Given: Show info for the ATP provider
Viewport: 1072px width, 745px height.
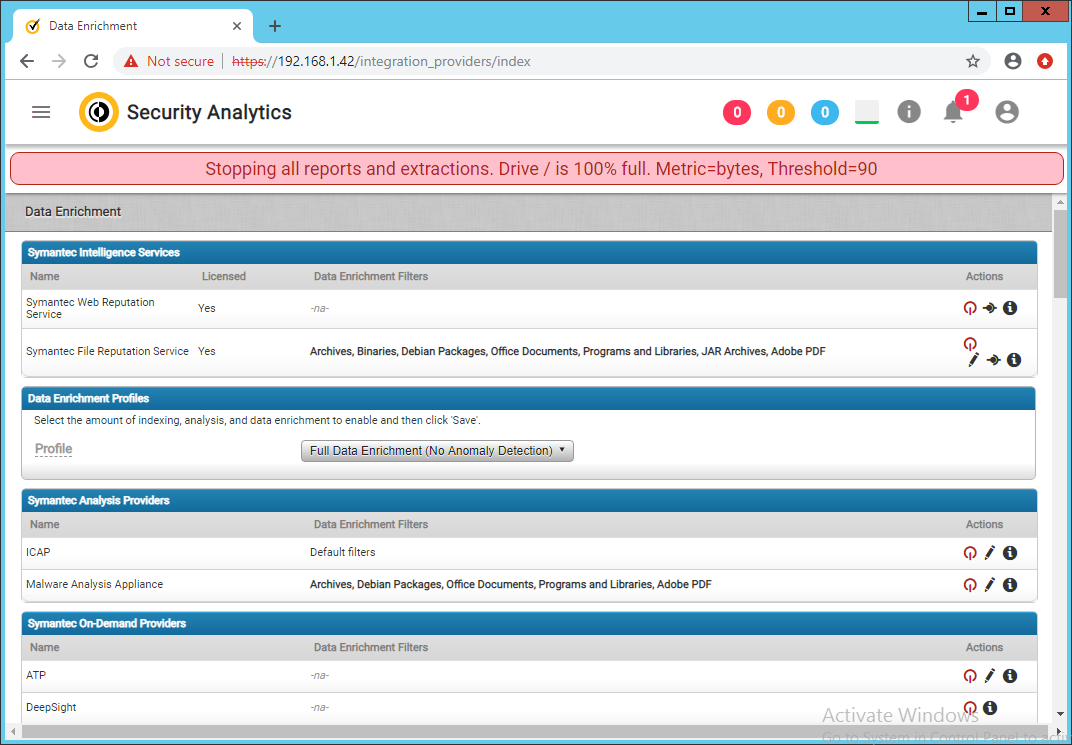Looking at the screenshot, I should click(1010, 676).
